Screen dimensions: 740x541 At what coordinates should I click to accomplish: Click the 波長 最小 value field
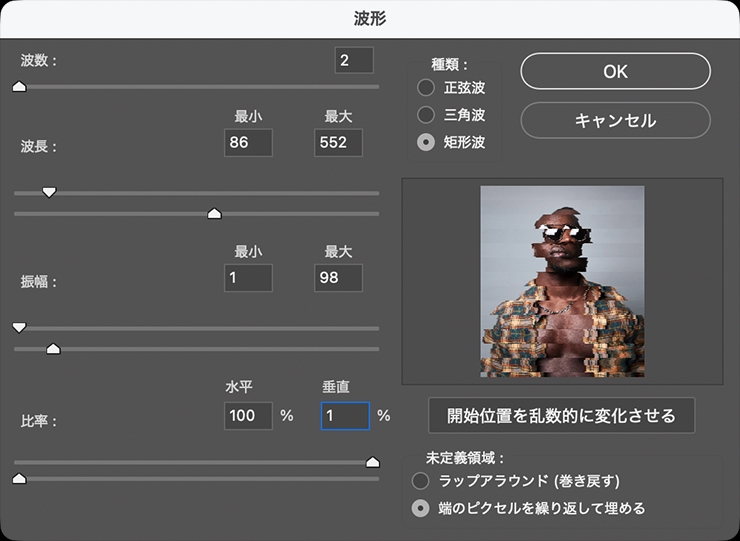[249, 143]
